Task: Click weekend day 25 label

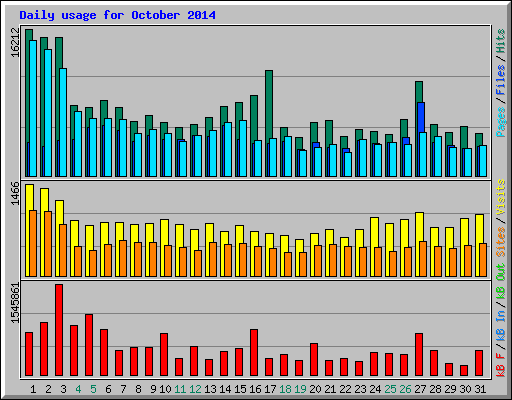Action: pyautogui.click(x=390, y=389)
